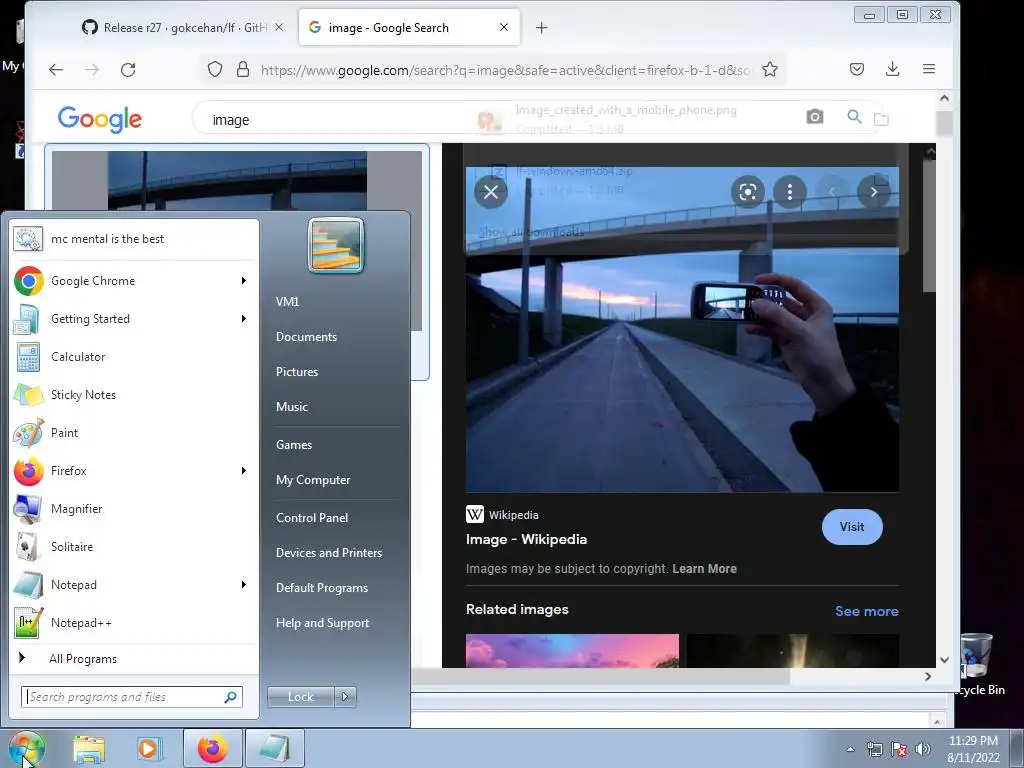Open File Explorer on the taskbar

point(89,749)
